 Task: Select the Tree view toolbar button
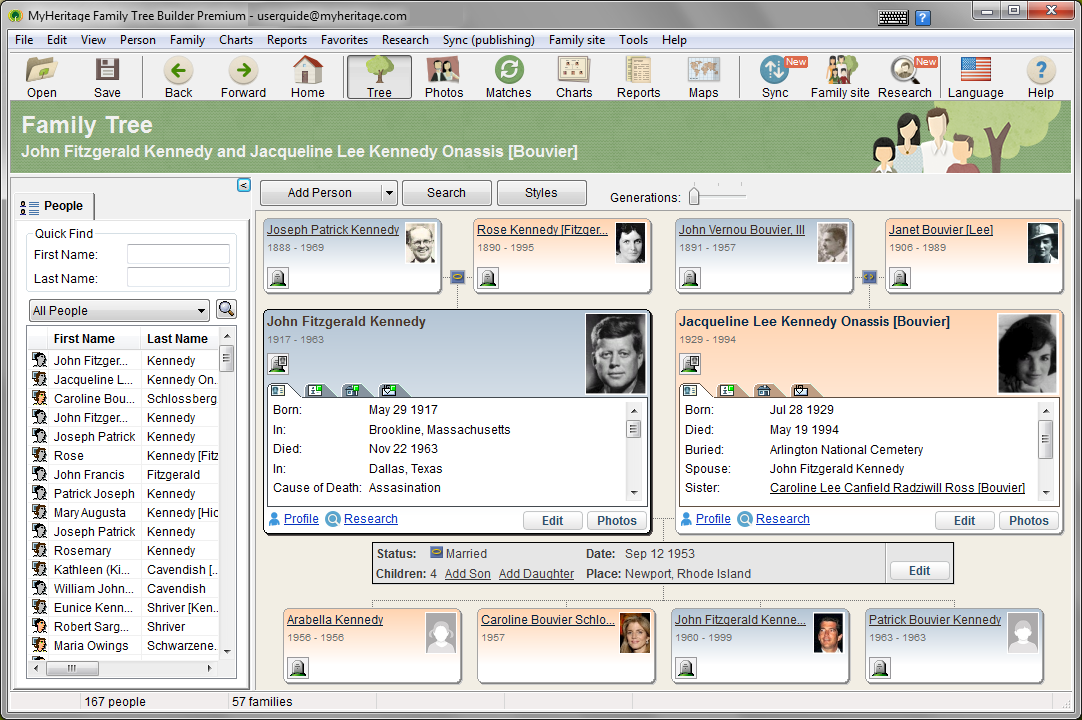click(379, 77)
